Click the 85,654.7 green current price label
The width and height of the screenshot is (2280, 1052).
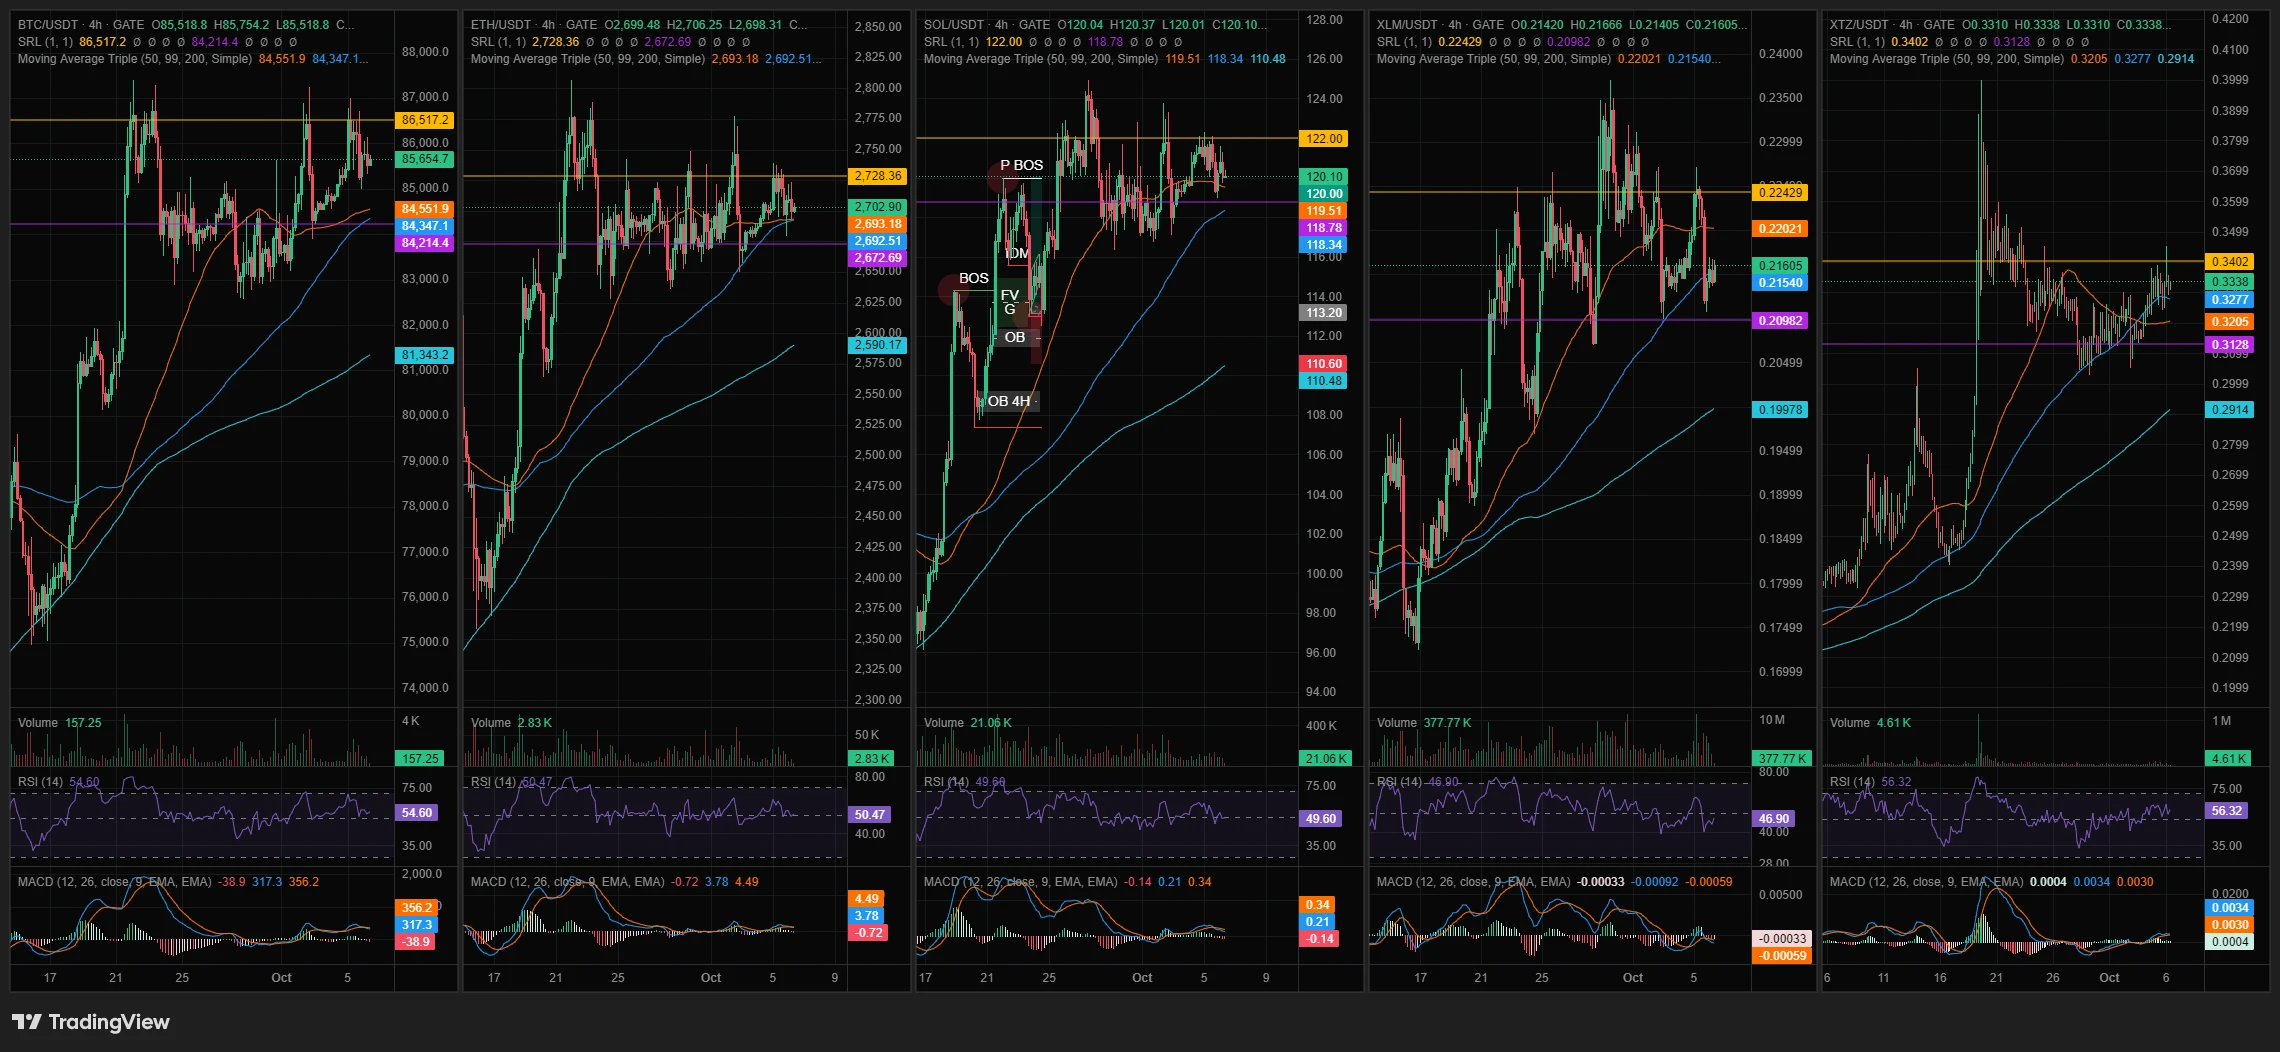pyautogui.click(x=425, y=159)
